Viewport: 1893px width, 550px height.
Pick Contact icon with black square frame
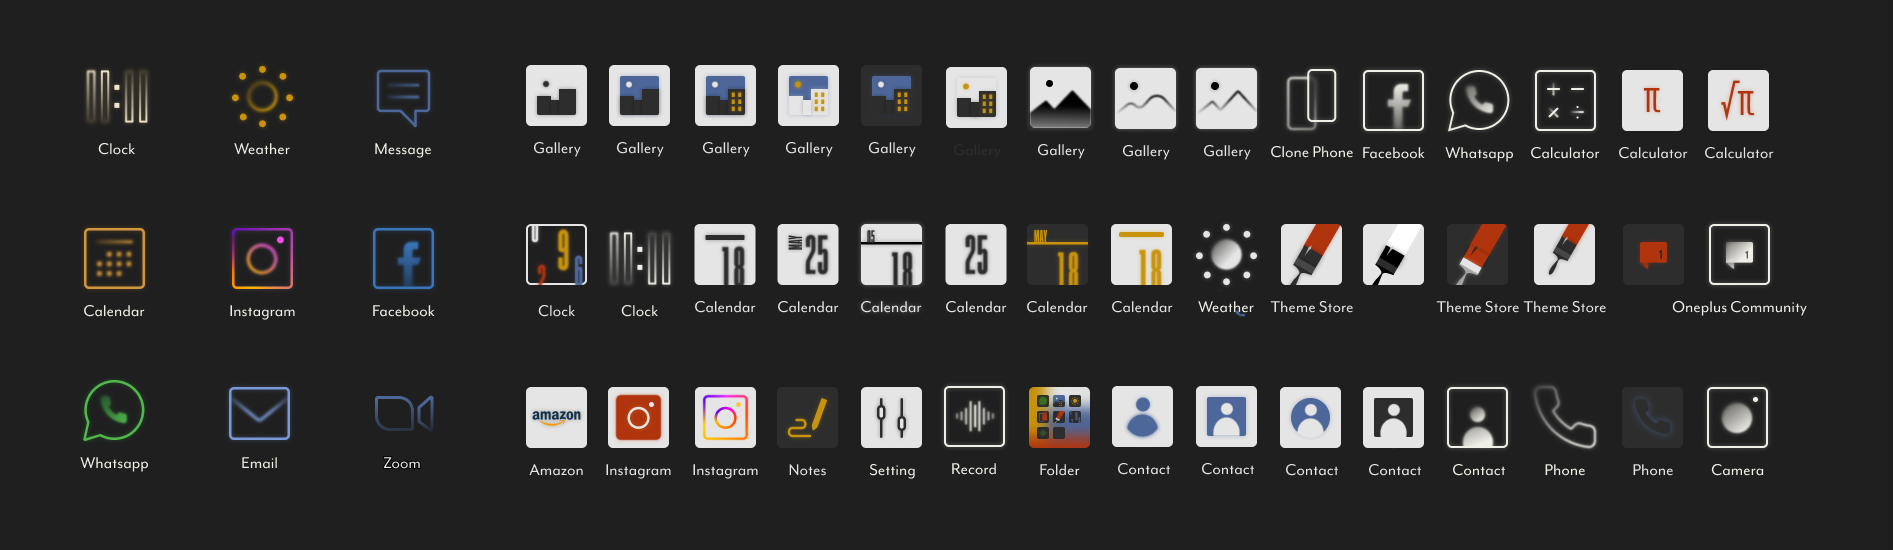pyautogui.click(x=1394, y=417)
